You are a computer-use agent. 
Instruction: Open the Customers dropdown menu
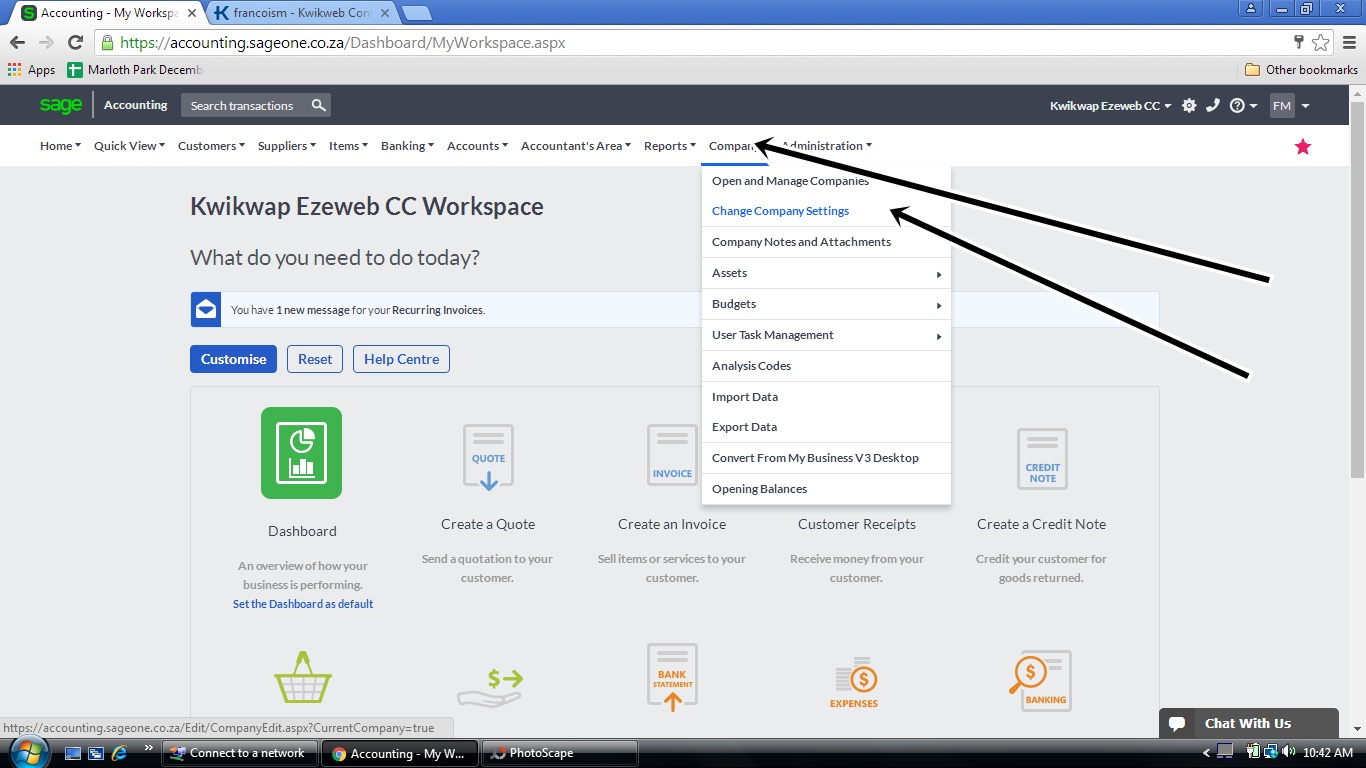click(x=211, y=146)
